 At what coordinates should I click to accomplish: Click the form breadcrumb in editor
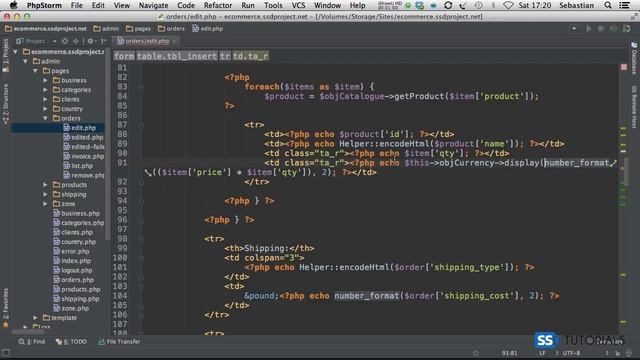124,56
